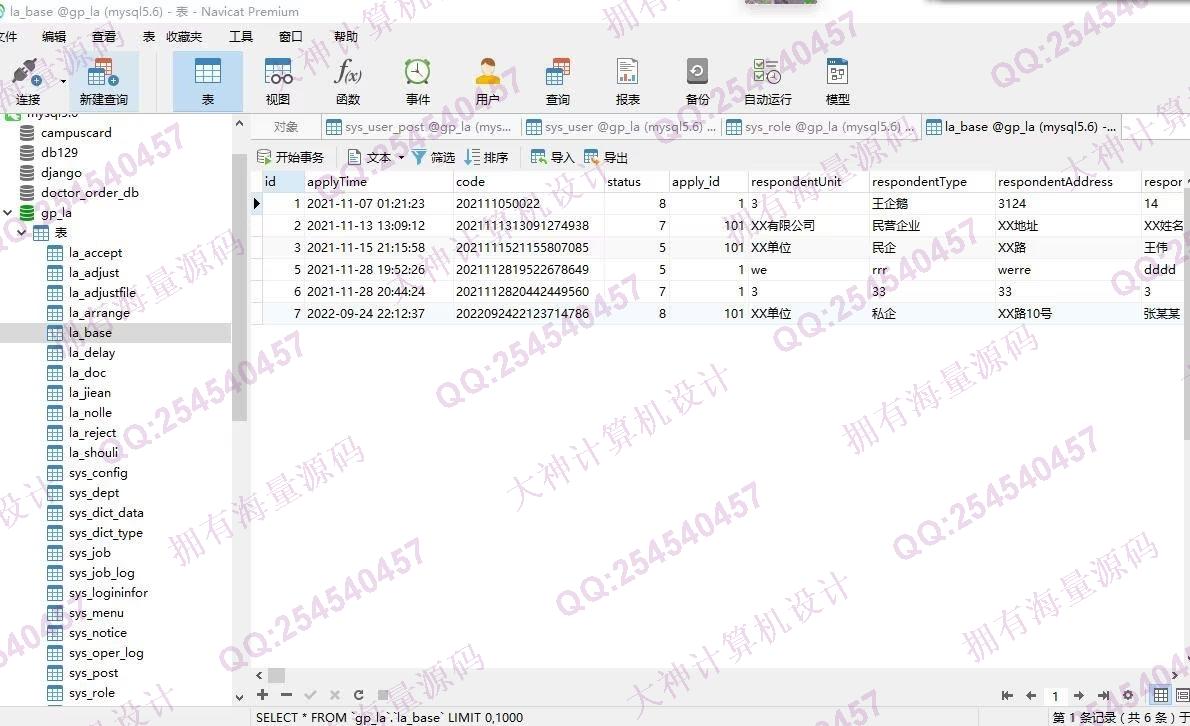Click the Sort (排序) button
The image size is (1190, 726).
pyautogui.click(x=486, y=157)
